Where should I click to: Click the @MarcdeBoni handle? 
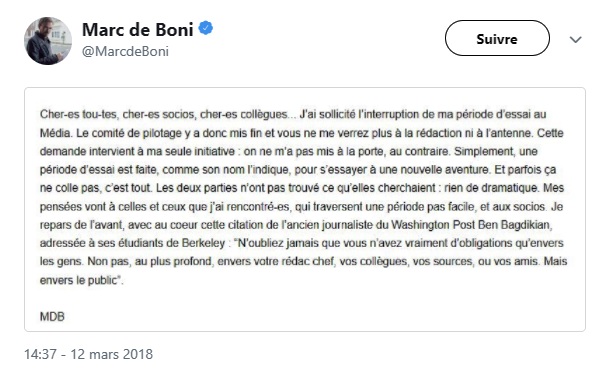(125, 52)
